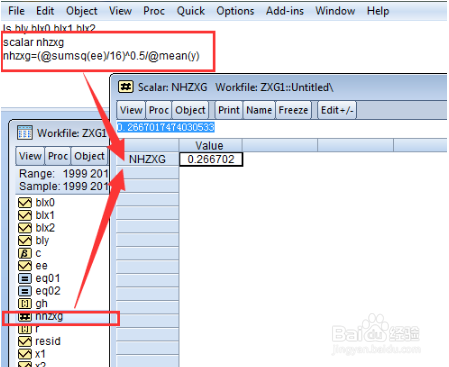The width and height of the screenshot is (449, 367).
Task: Click the Value column header
Action: pyautogui.click(x=209, y=146)
